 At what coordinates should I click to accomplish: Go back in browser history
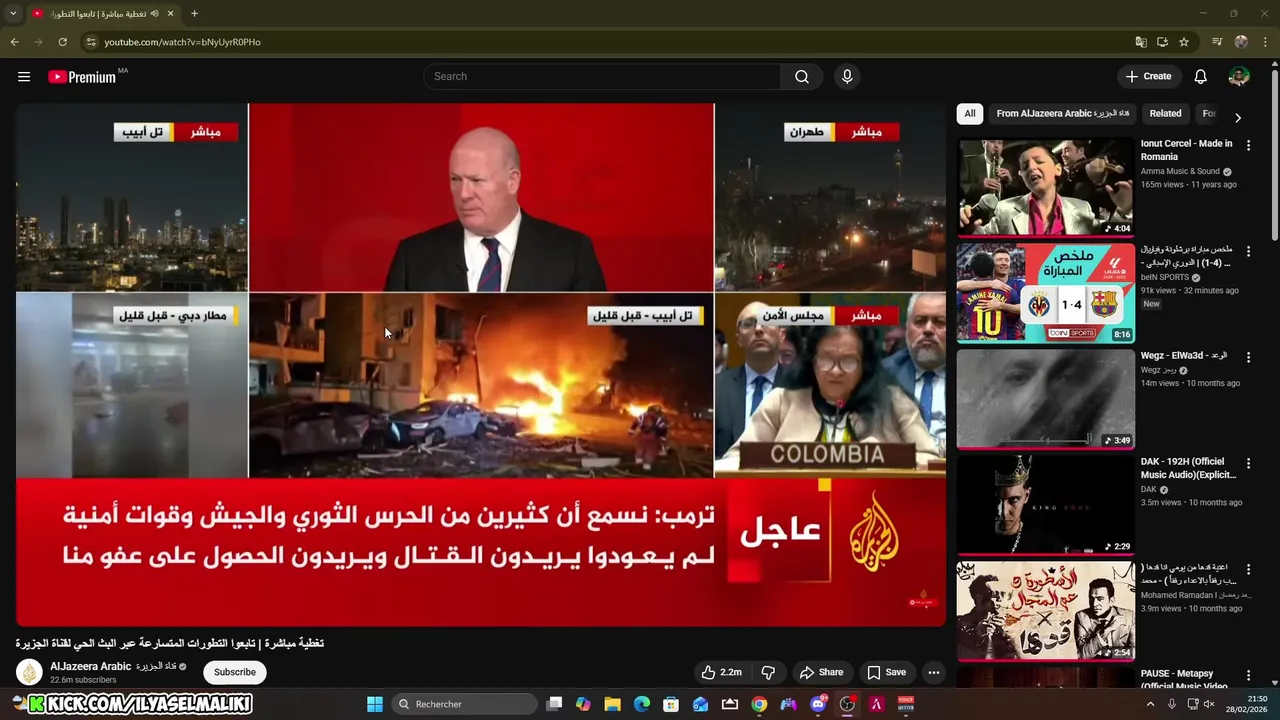click(14, 42)
